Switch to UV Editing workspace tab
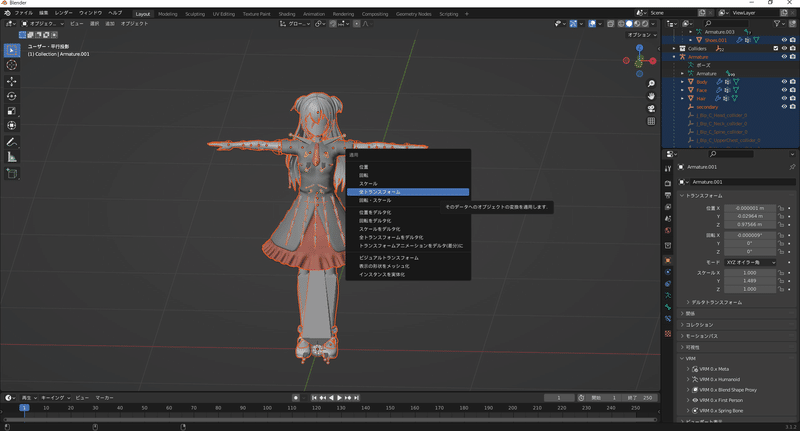Viewport: 800px width, 431px height. 223,14
